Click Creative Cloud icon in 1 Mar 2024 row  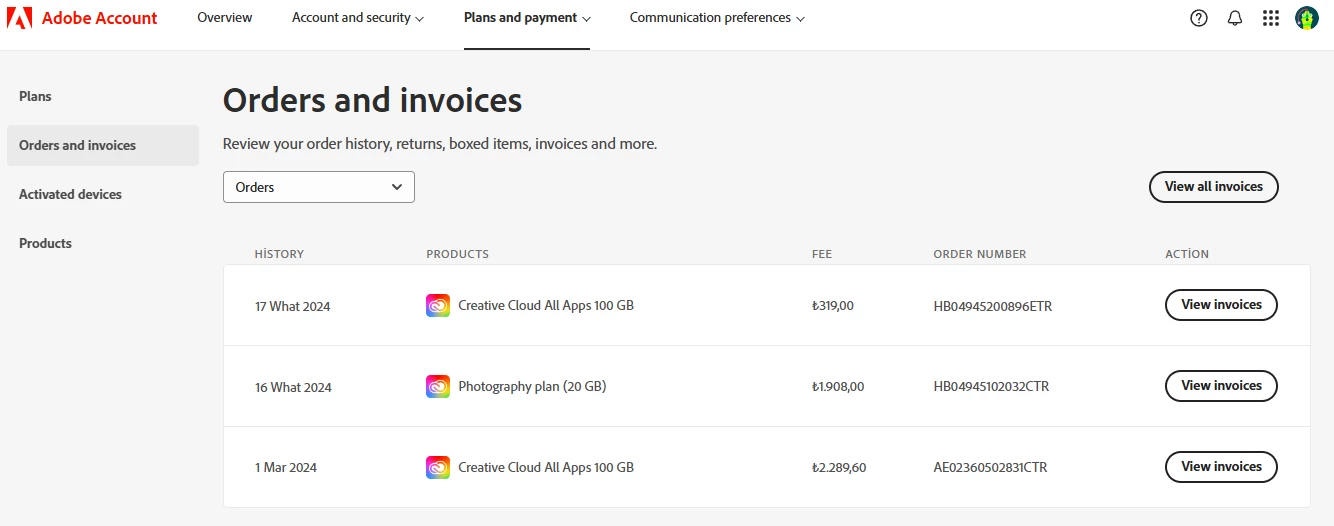(x=438, y=467)
